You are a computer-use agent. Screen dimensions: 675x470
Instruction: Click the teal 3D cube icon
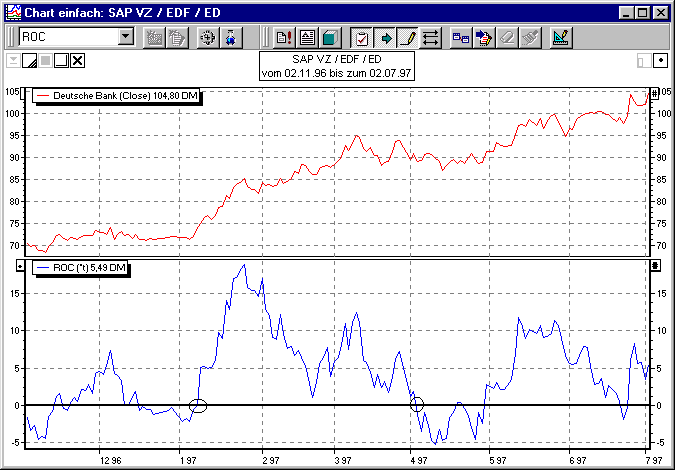330,38
